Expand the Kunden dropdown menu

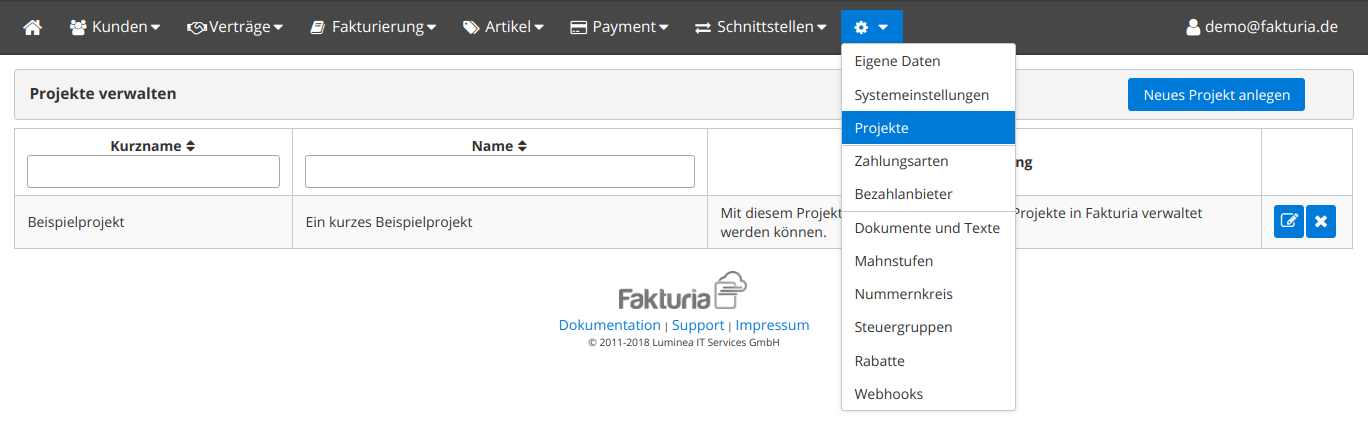pos(115,27)
